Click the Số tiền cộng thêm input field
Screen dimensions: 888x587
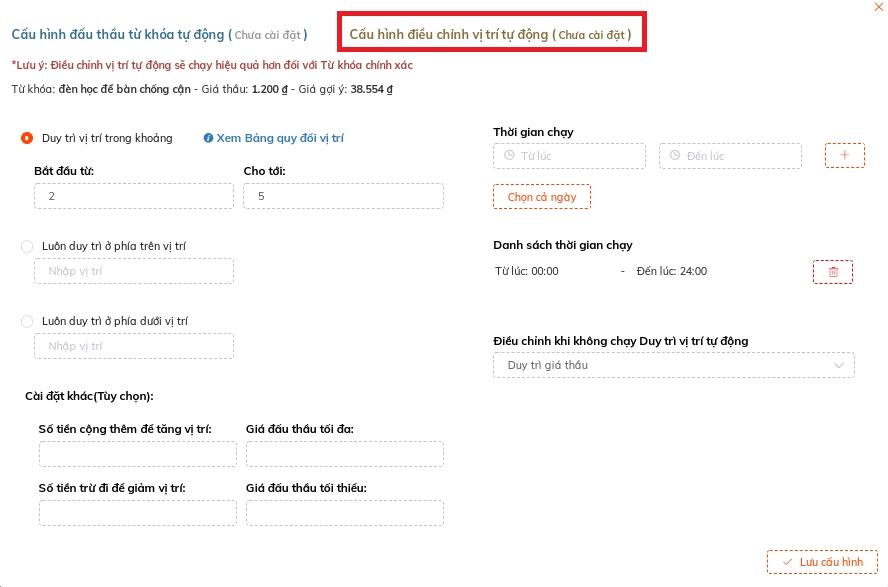coord(138,454)
